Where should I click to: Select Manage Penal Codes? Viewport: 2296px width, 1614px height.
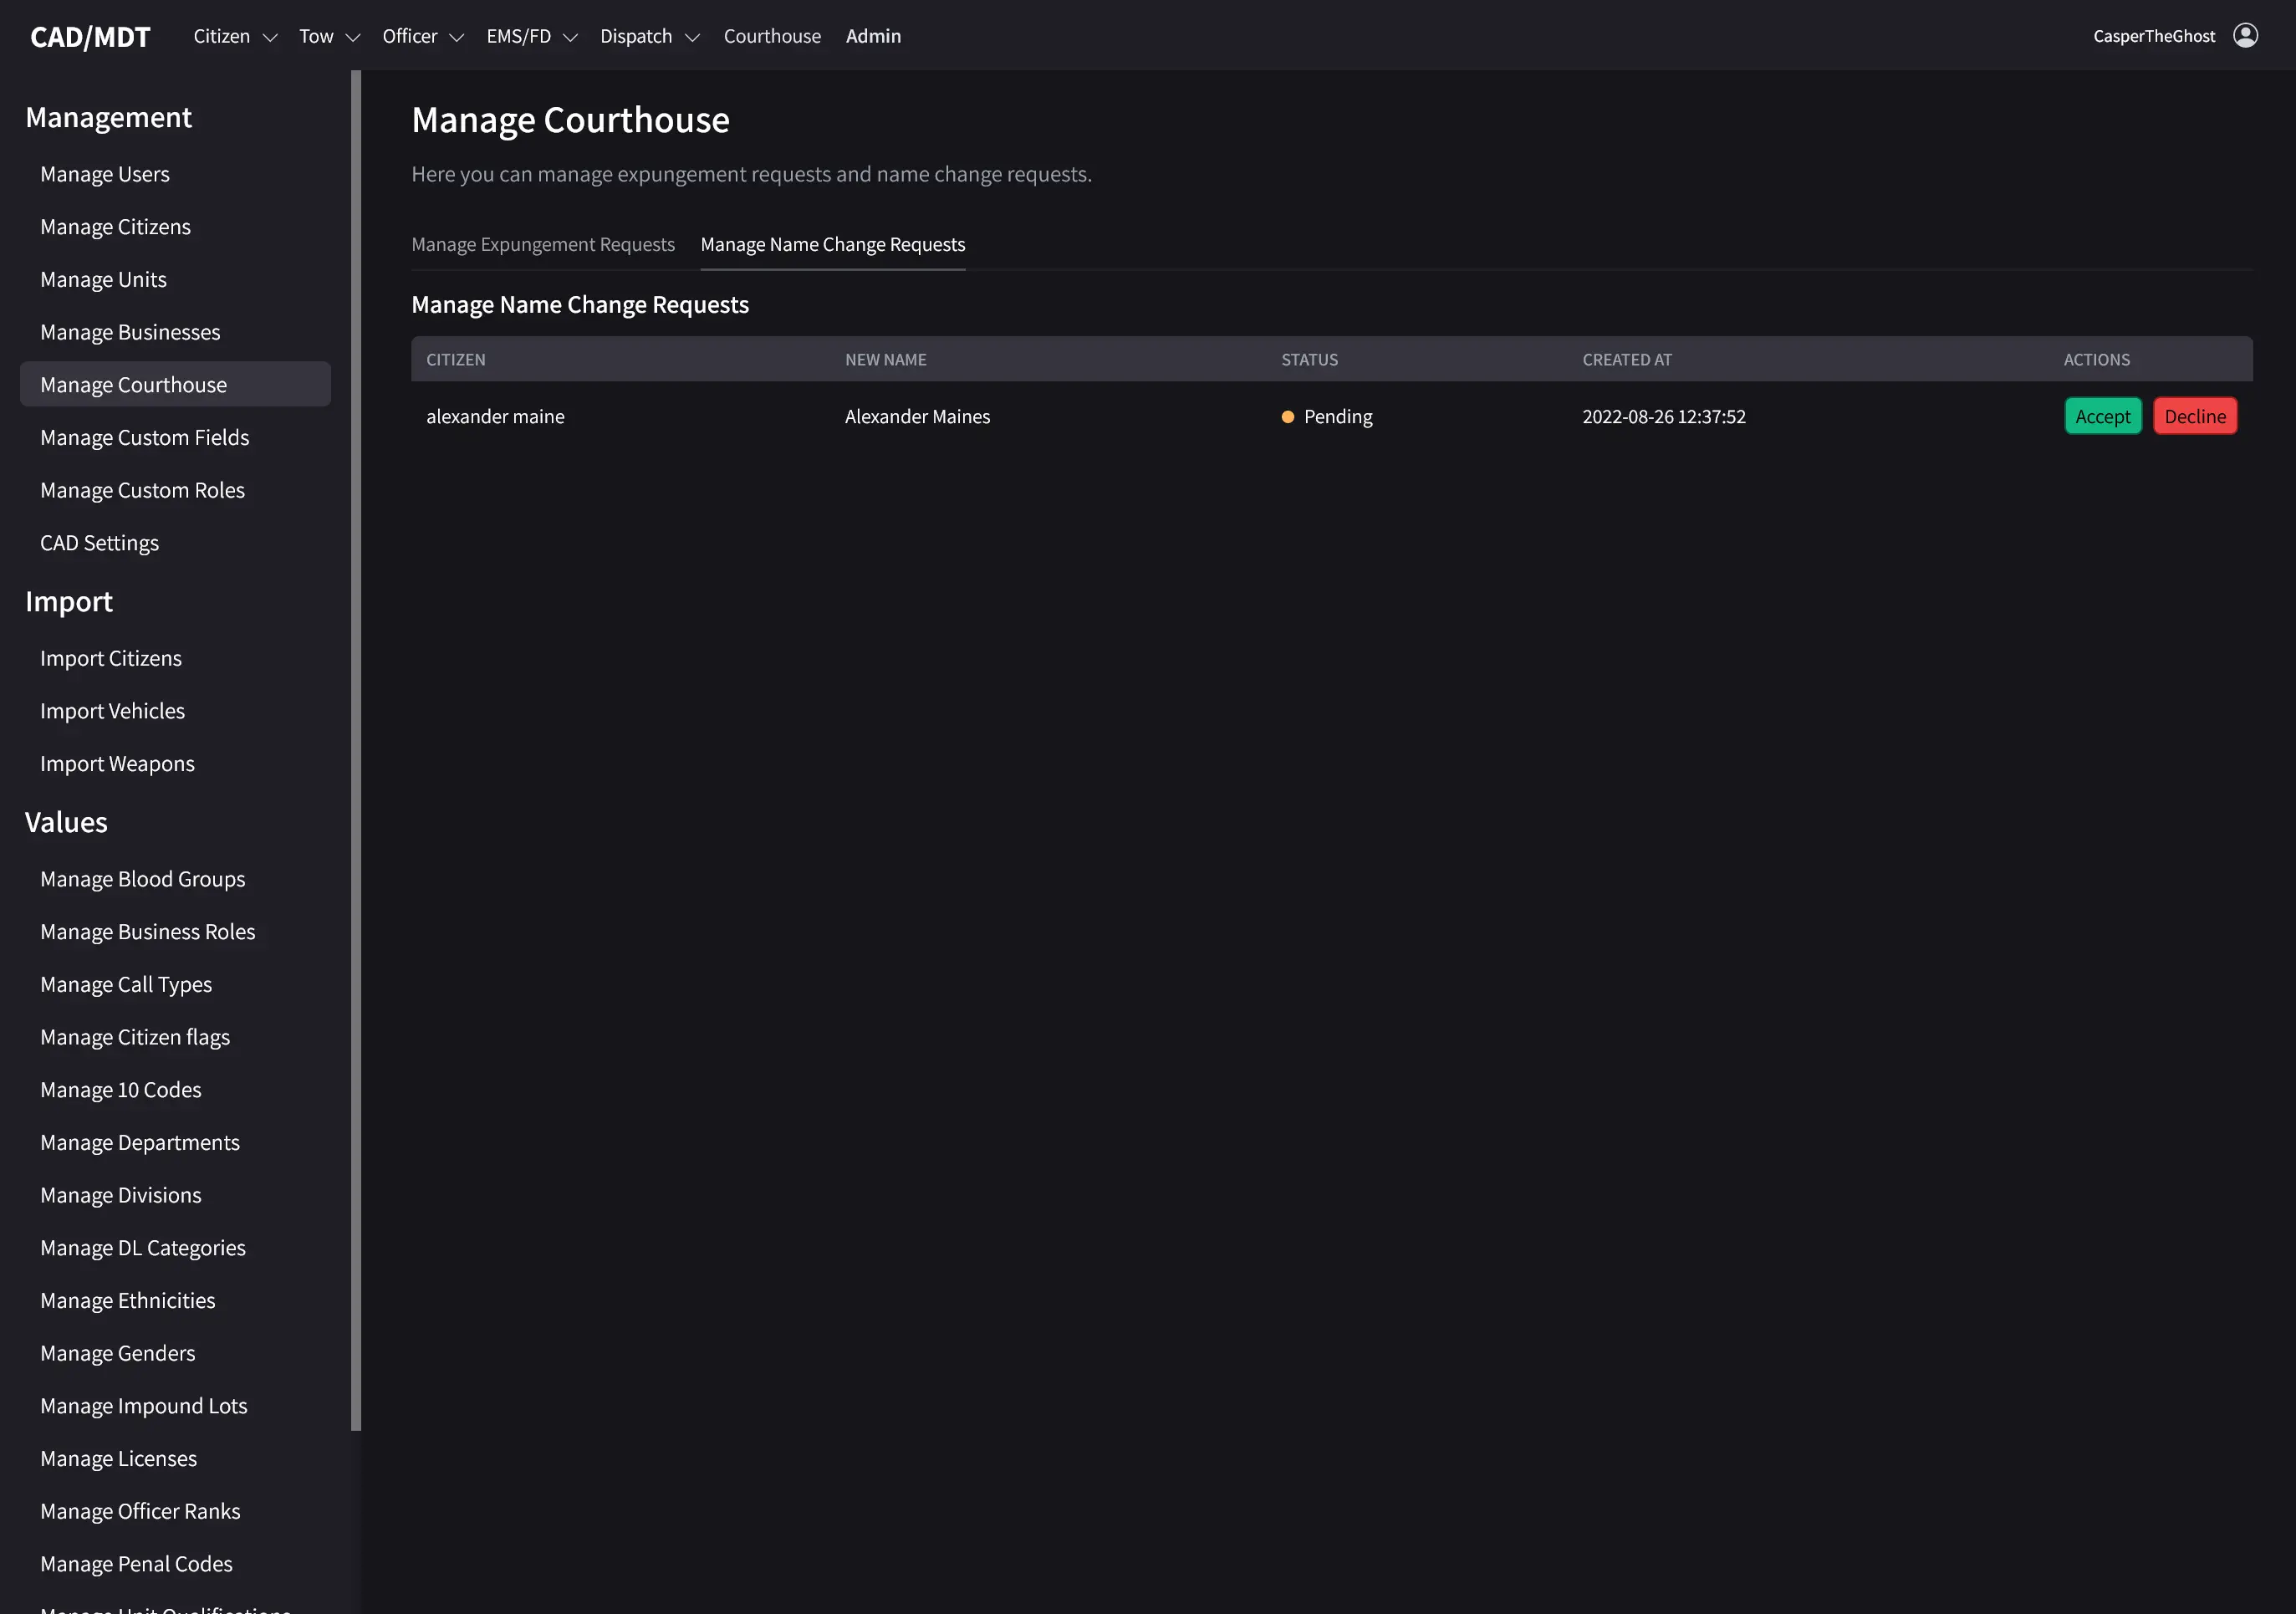[x=136, y=1563]
